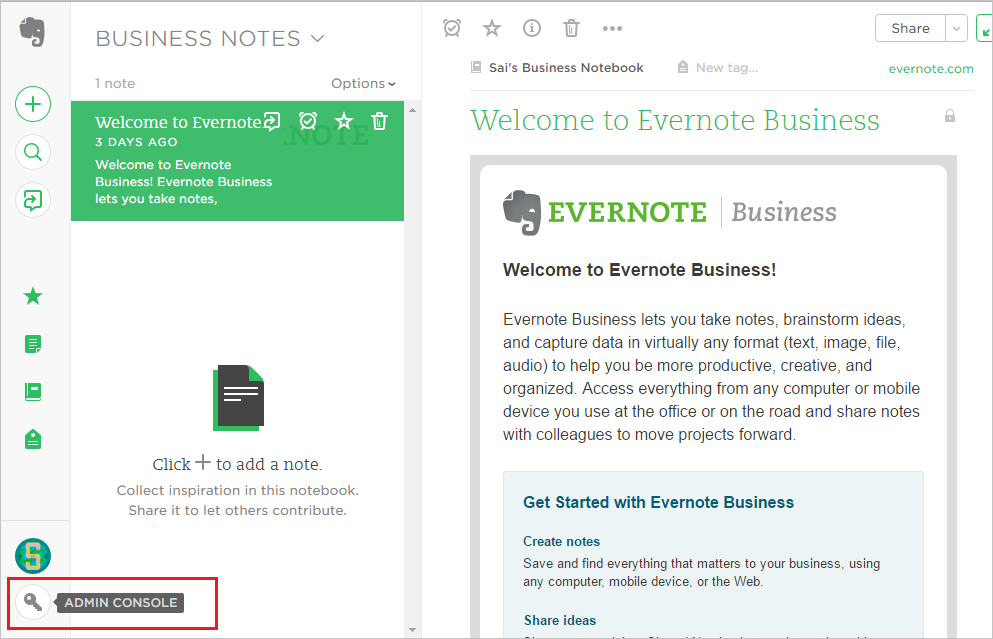This screenshot has width=993, height=639.
Task: Open more actions ellipsis in note toolbar
Action: [612, 28]
